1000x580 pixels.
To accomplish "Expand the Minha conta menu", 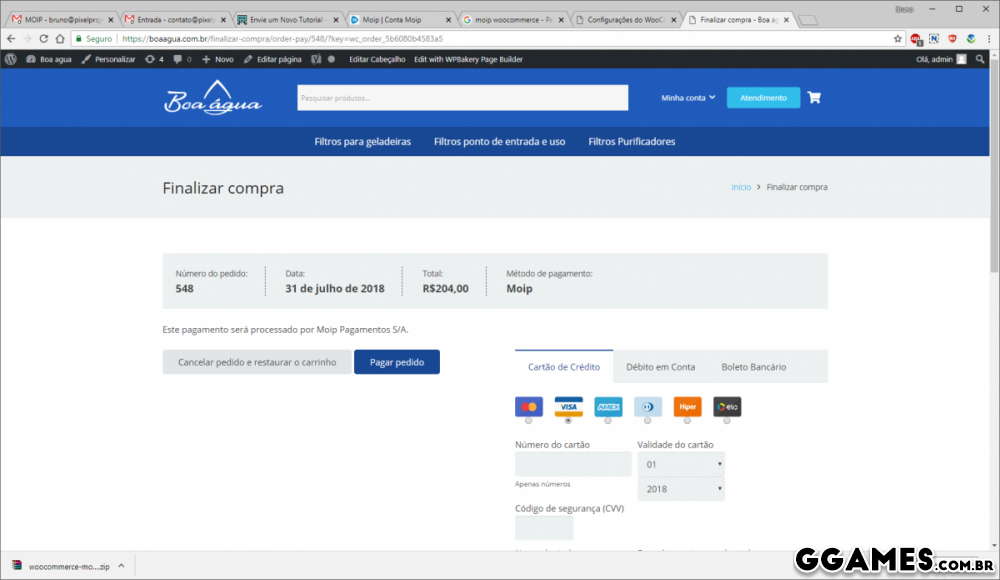I will click(688, 98).
